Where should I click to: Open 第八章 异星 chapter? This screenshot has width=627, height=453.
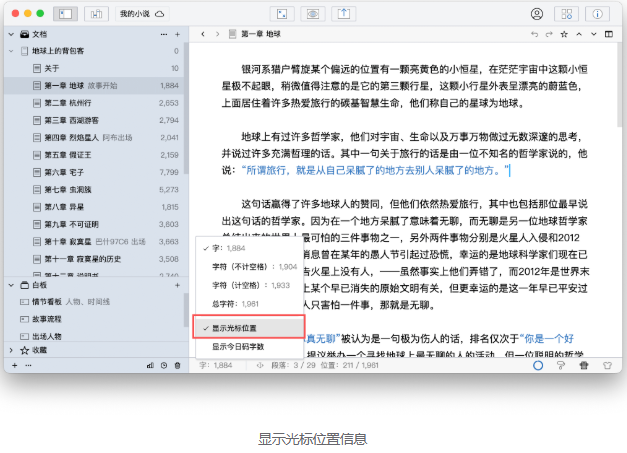(x=94, y=207)
